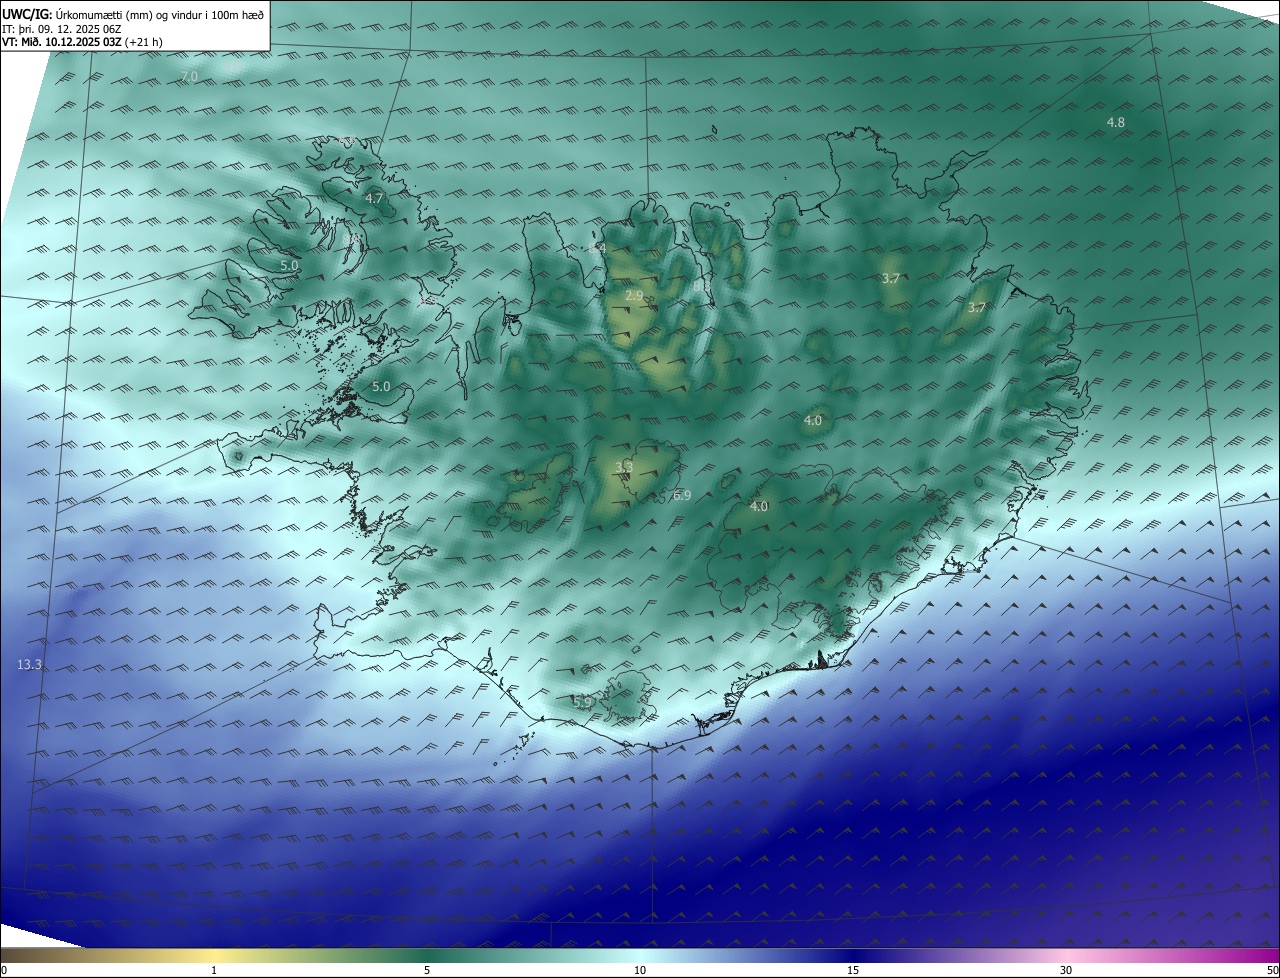Click the color scale tick labeled 30
Viewport: 1280px width, 978px height.
coord(1066,970)
